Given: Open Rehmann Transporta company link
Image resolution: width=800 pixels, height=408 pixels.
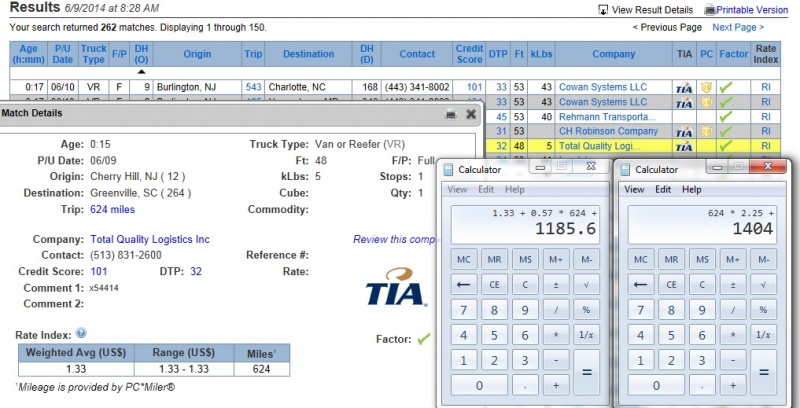Looking at the screenshot, I should pyautogui.click(x=607, y=117).
